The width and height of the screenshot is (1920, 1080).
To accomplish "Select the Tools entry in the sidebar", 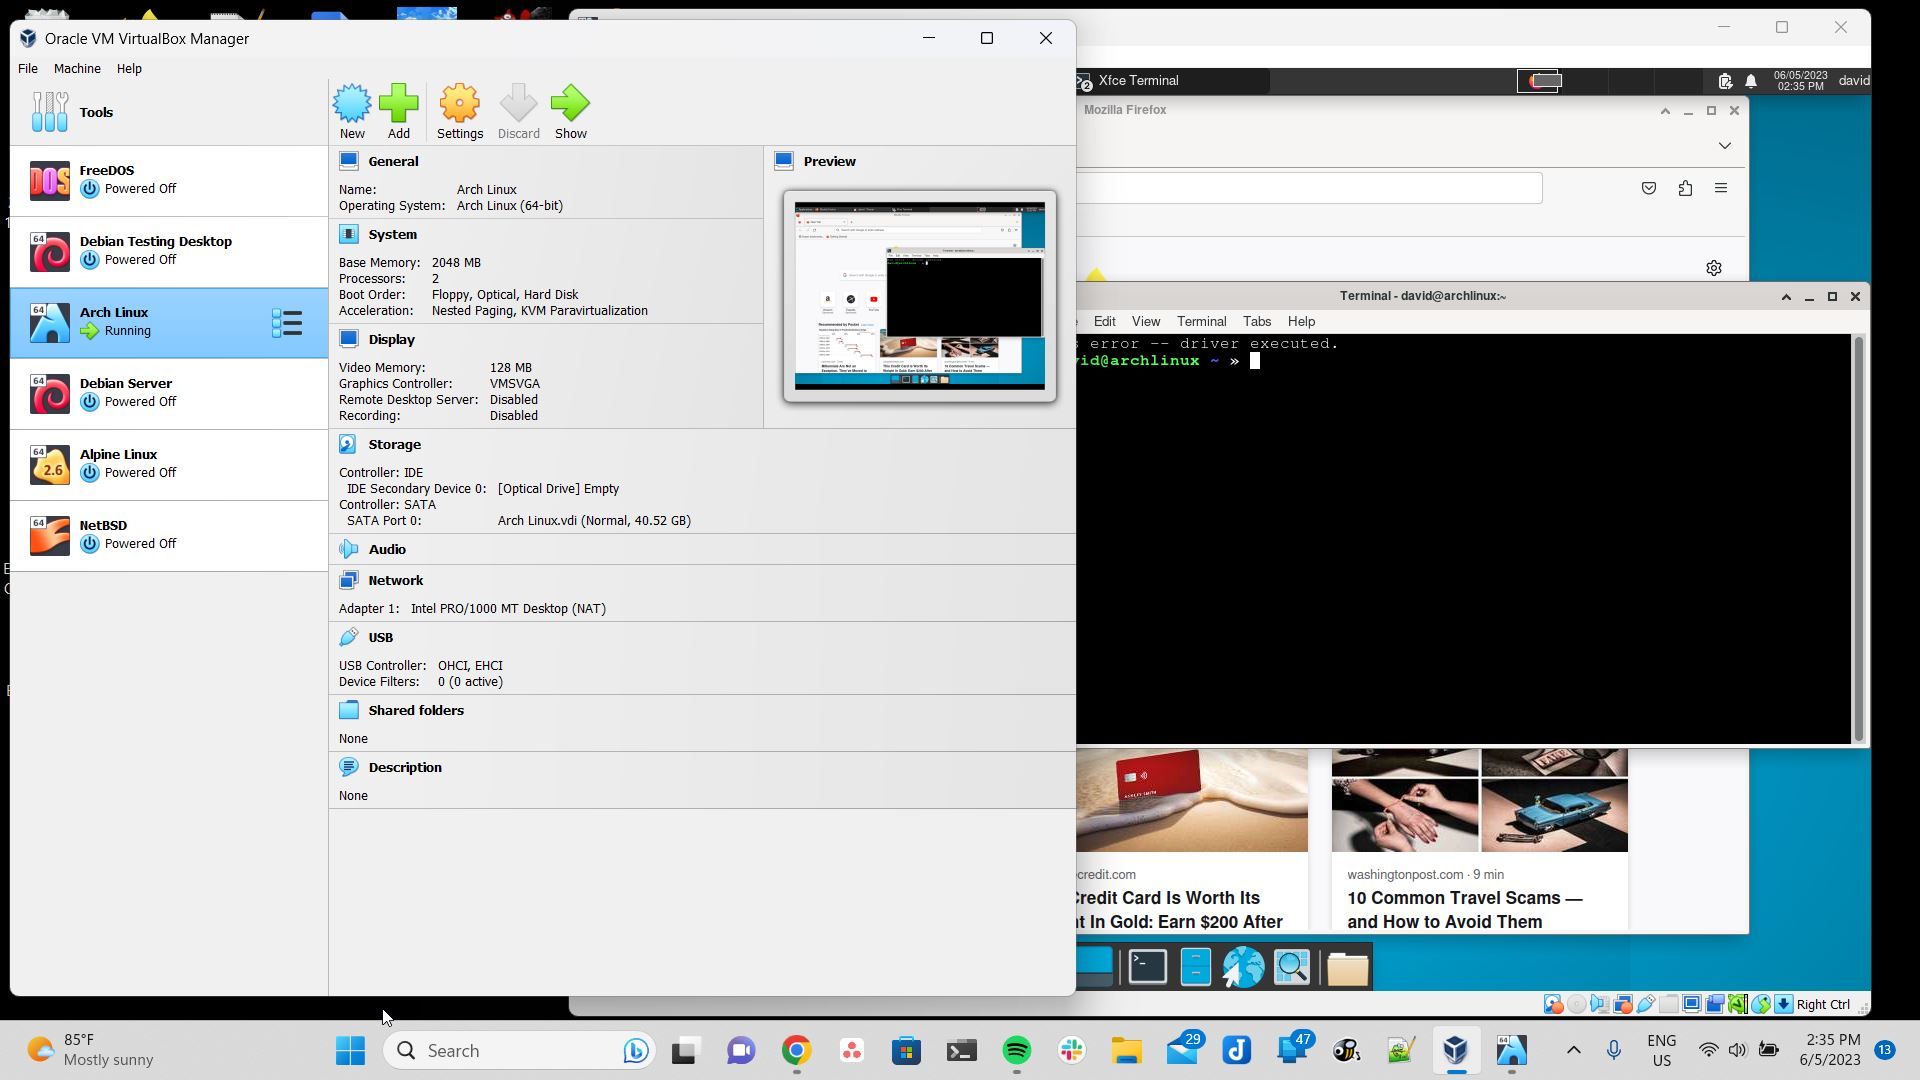I will pos(96,112).
